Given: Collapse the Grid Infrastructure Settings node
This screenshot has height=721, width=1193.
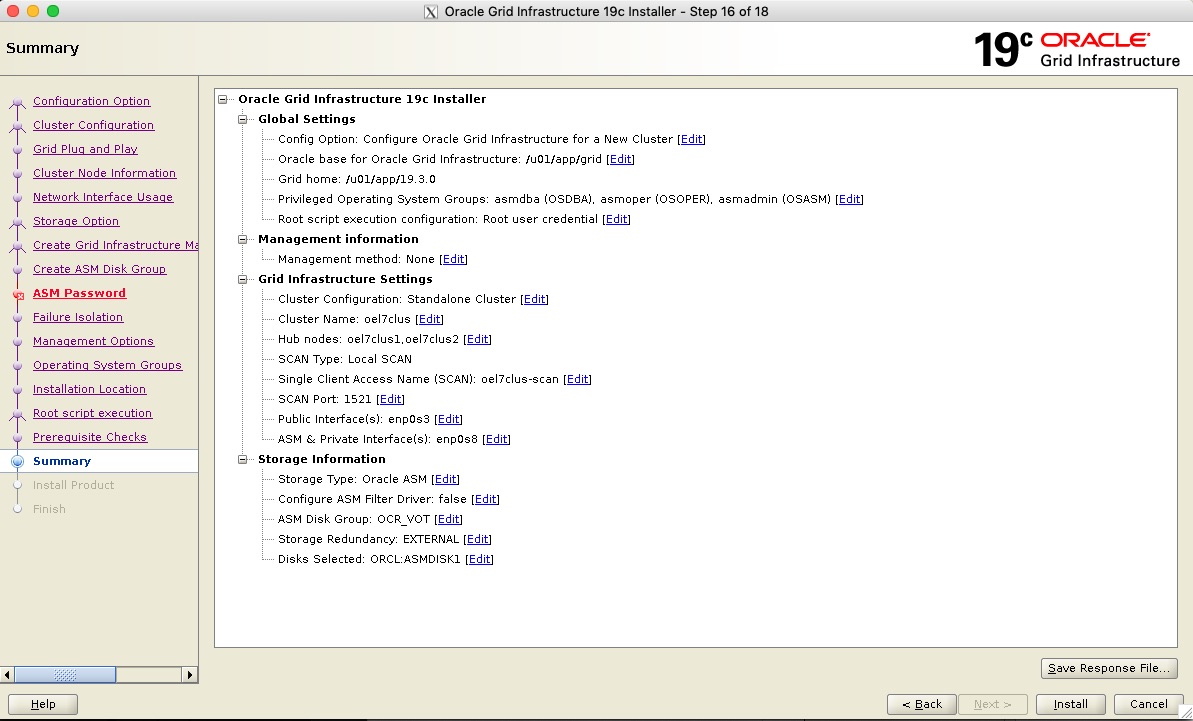Looking at the screenshot, I should pos(243,279).
